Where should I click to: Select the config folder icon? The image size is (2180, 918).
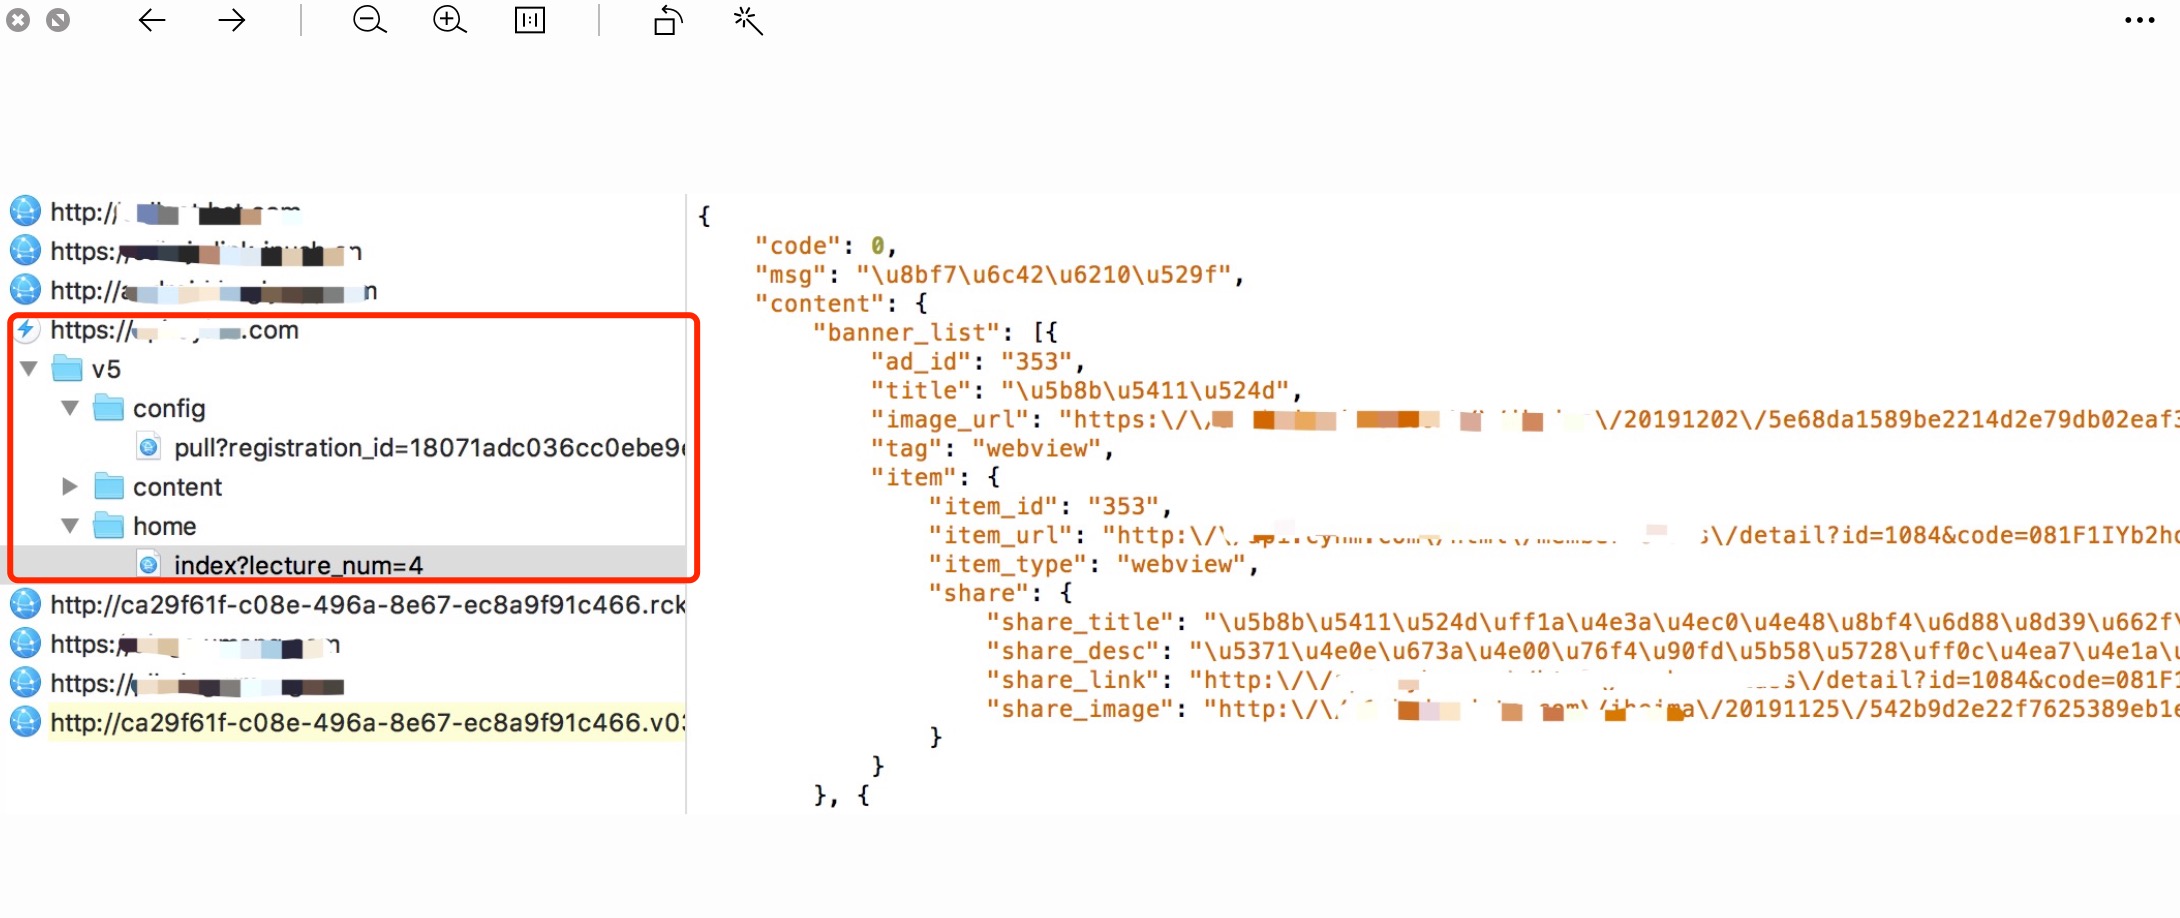pos(108,408)
